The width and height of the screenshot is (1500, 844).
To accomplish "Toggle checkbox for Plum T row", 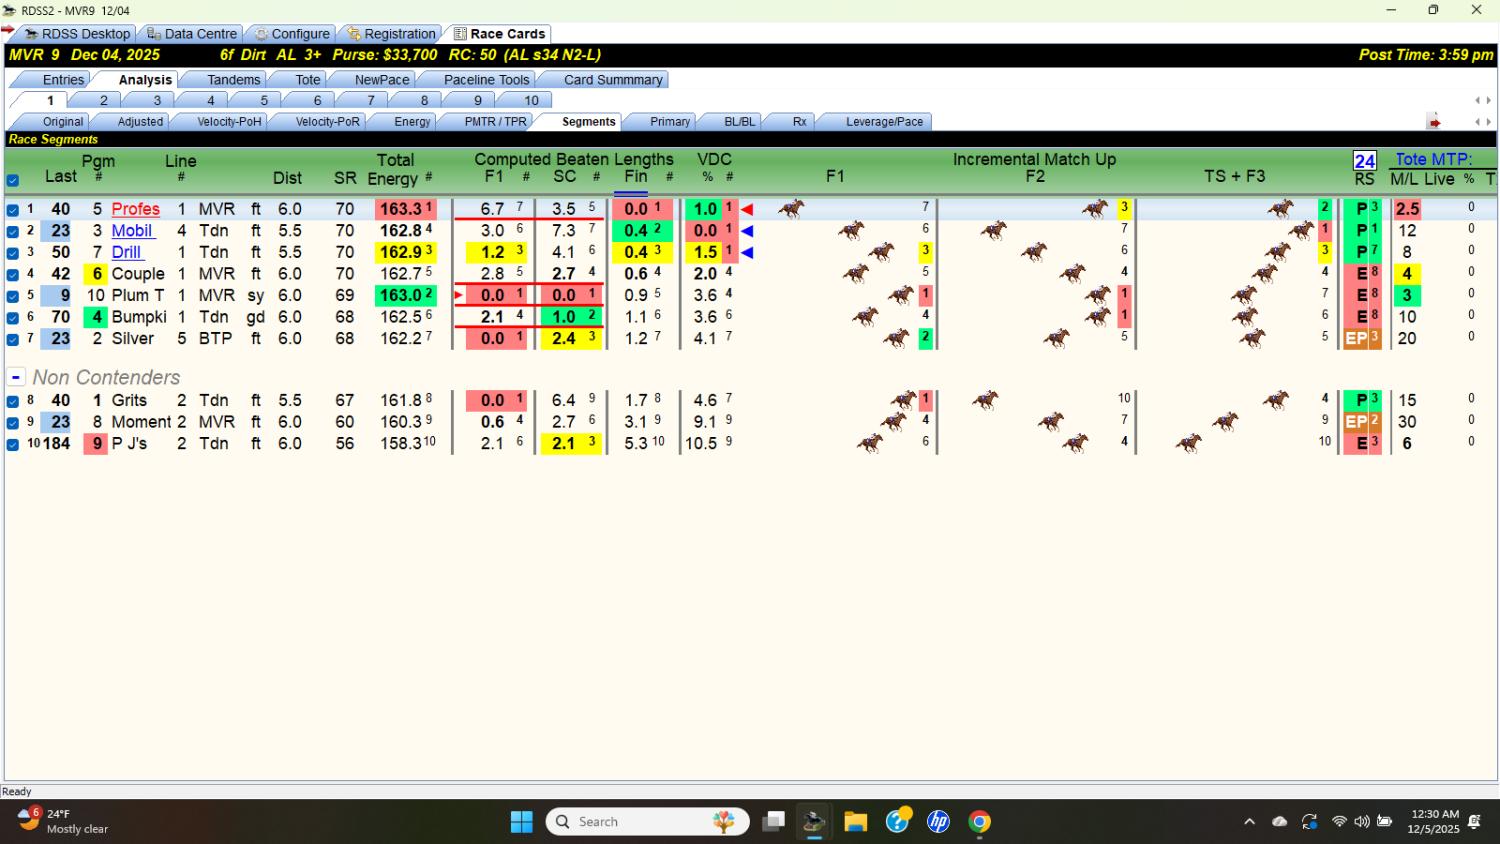I will pos(13,296).
